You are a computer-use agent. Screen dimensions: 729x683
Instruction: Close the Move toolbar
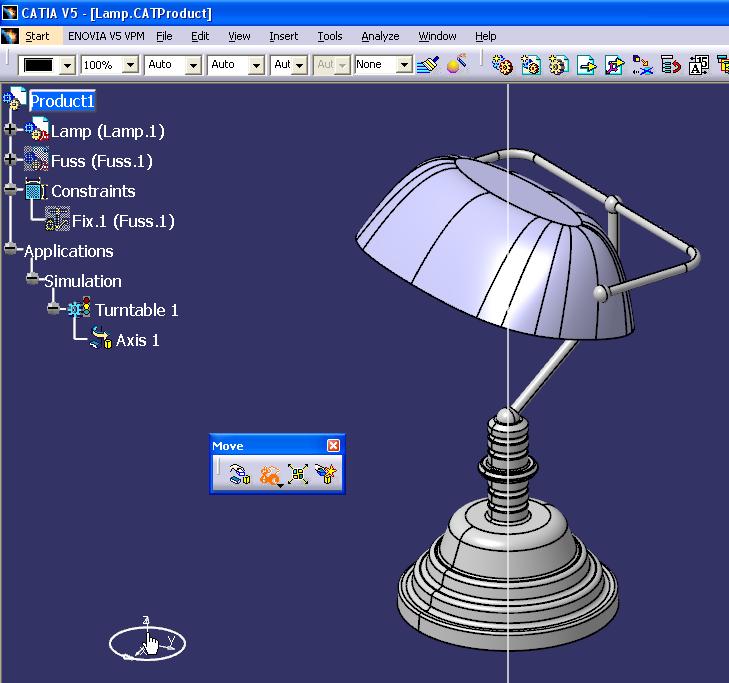tap(333, 445)
